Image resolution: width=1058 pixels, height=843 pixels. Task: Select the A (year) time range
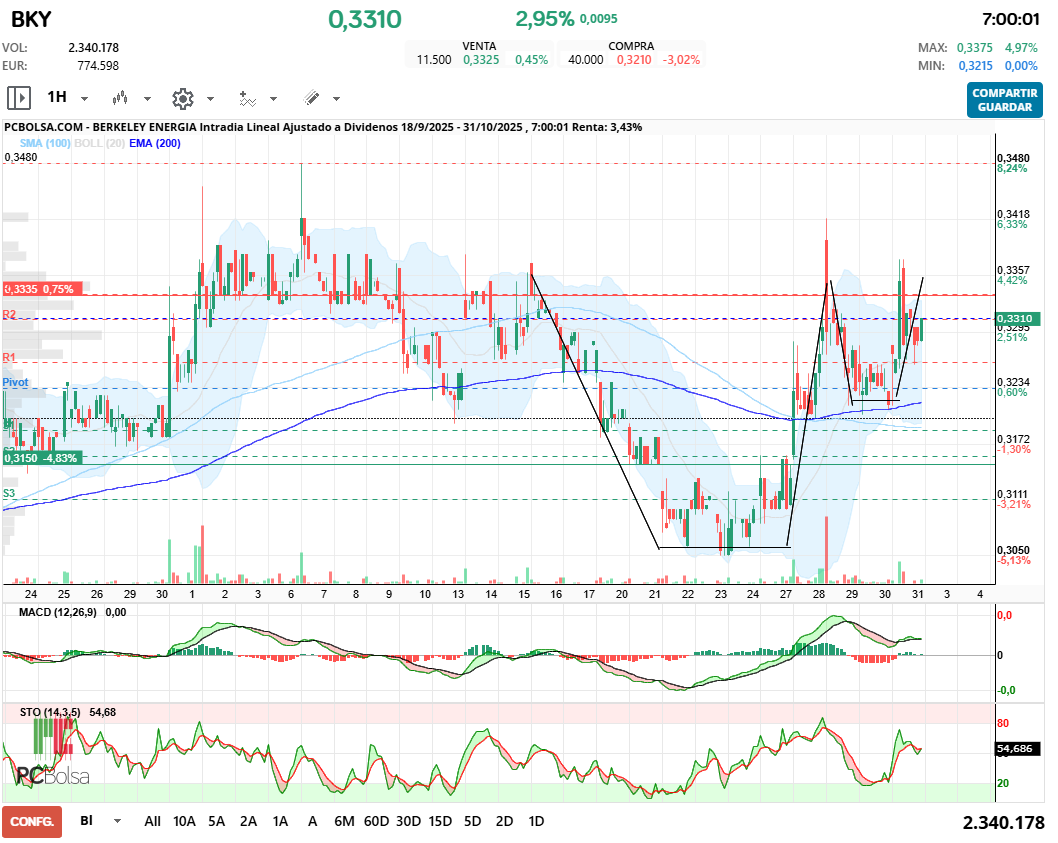(312, 821)
